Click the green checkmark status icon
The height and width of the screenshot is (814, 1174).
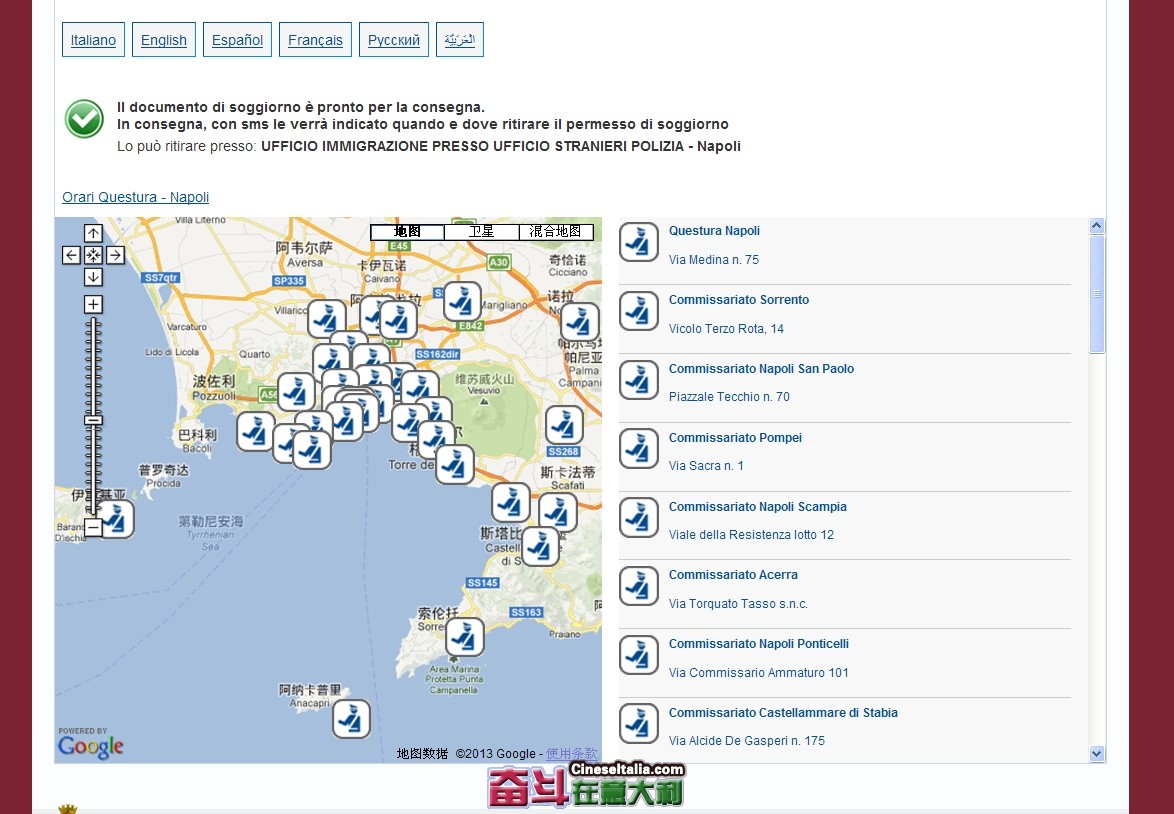coord(84,119)
